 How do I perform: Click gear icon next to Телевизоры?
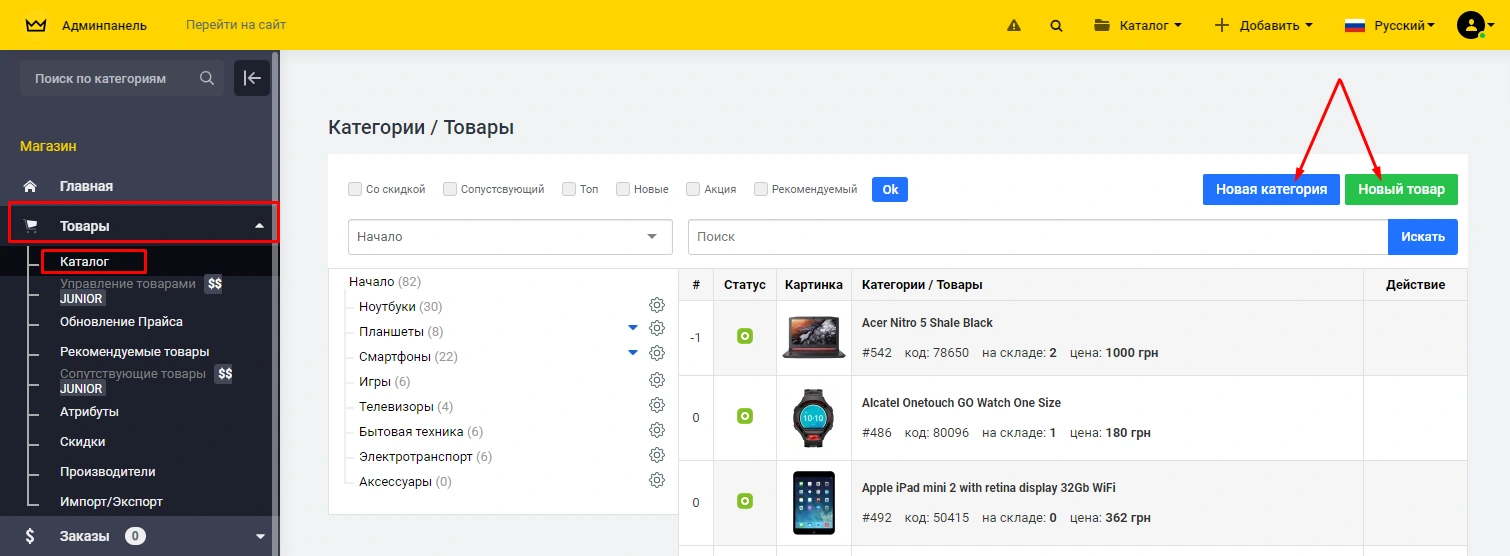tap(657, 405)
